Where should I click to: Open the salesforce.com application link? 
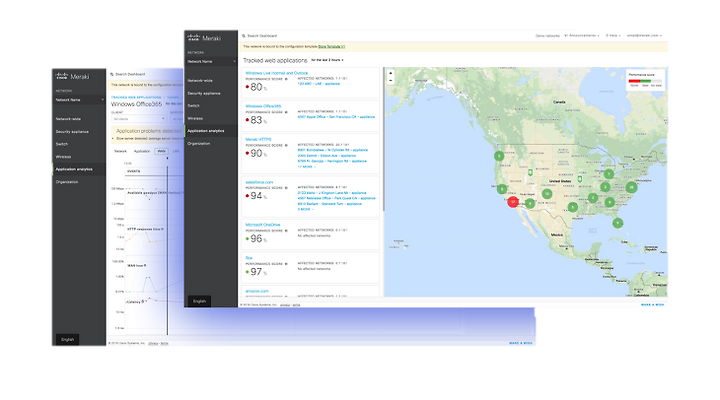tap(259, 182)
